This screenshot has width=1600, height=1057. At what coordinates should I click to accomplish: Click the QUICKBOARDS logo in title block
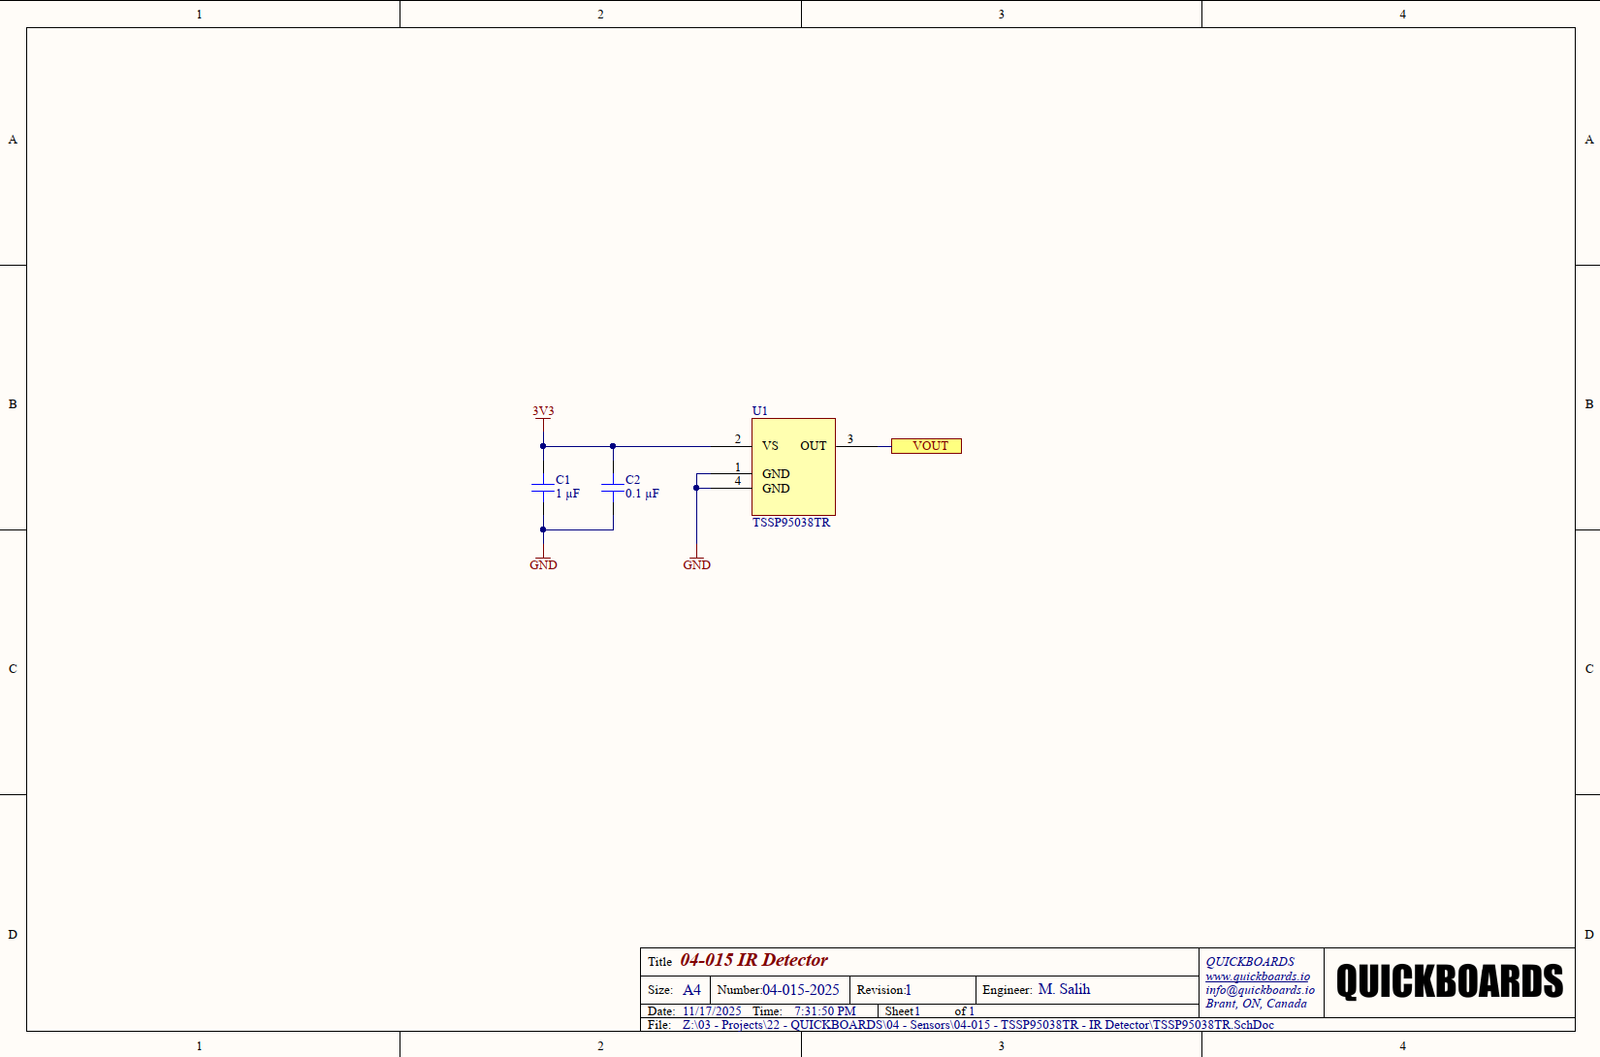coord(1449,982)
